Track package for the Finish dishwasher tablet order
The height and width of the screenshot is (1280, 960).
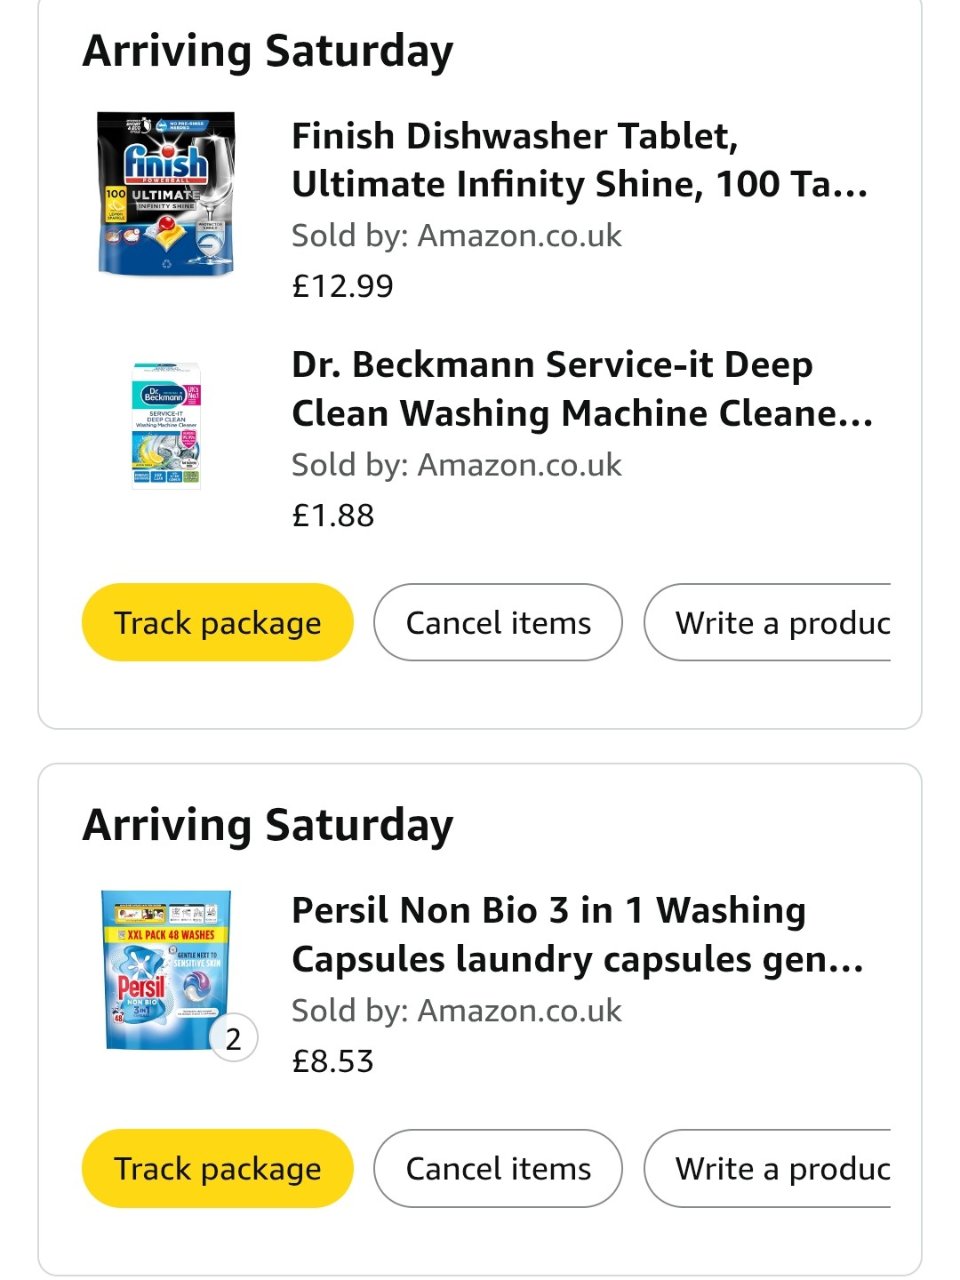tap(218, 622)
